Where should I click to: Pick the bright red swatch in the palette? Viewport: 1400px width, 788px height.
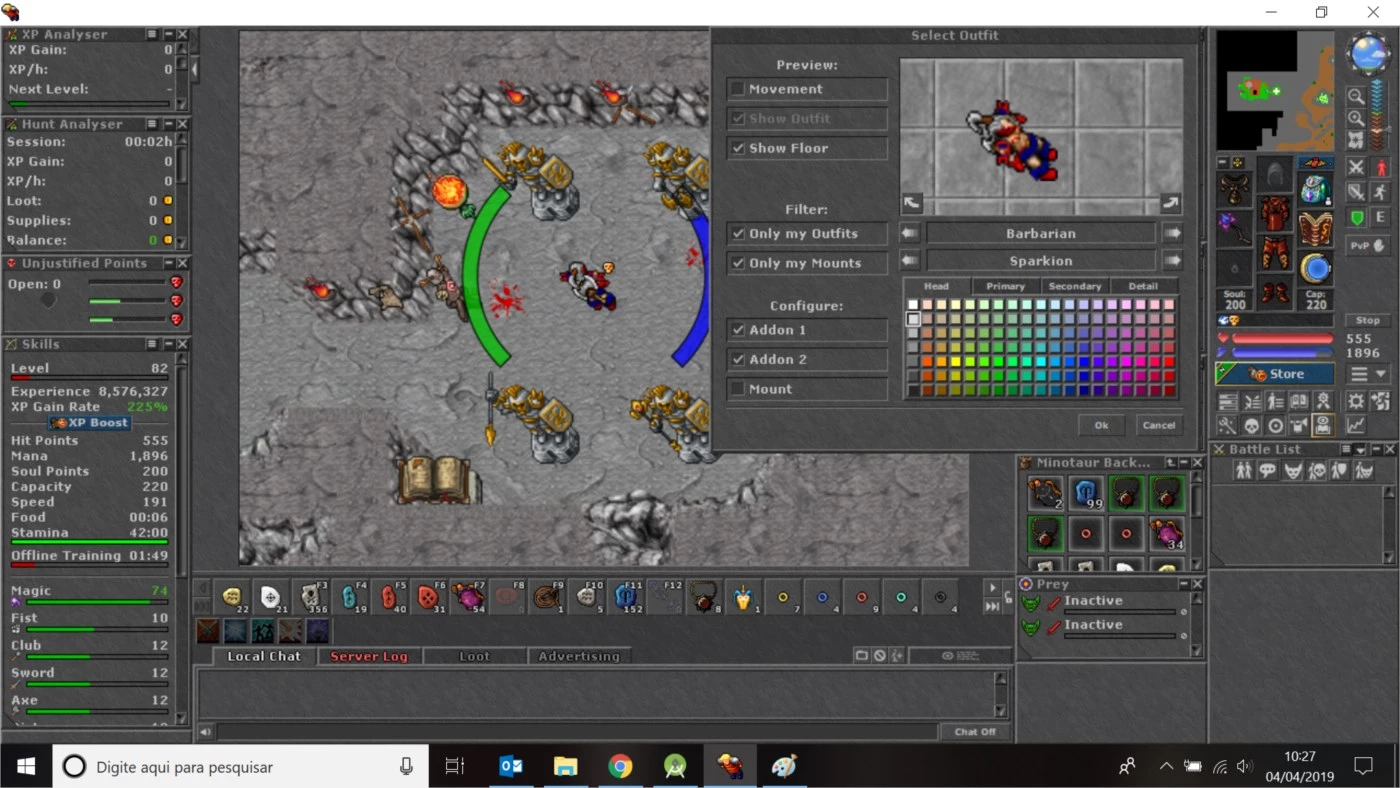pyautogui.click(x=1169, y=362)
